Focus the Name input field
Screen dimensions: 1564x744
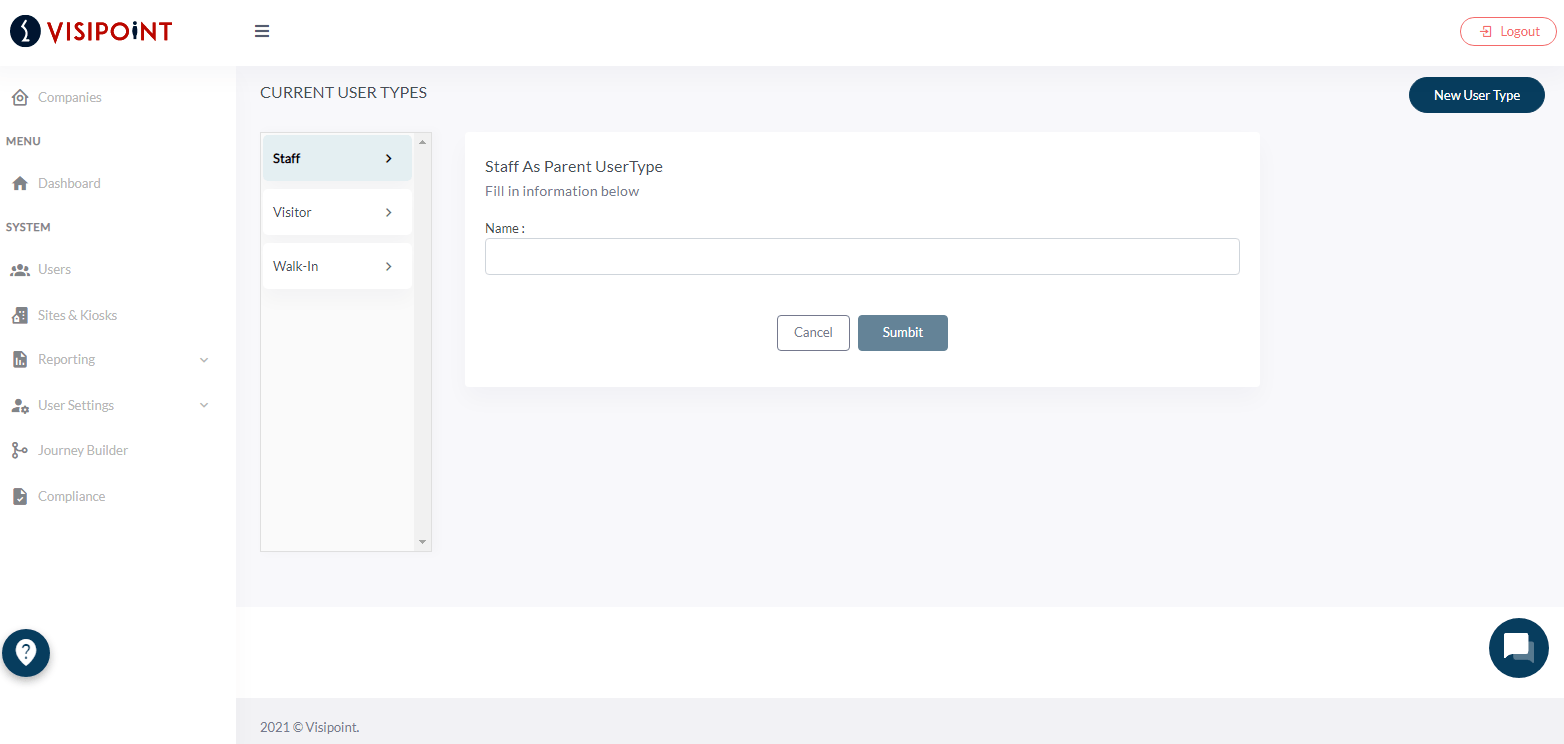862,256
